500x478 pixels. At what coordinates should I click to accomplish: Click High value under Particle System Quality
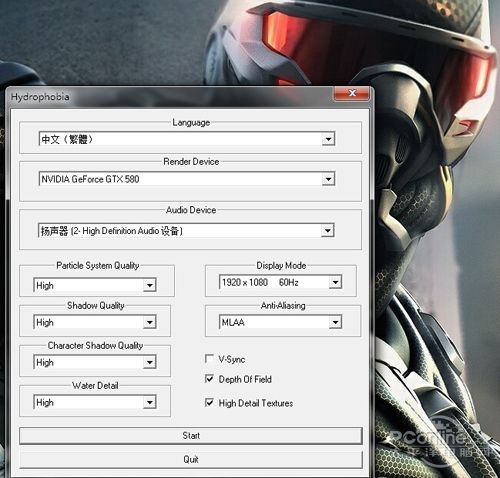point(45,285)
